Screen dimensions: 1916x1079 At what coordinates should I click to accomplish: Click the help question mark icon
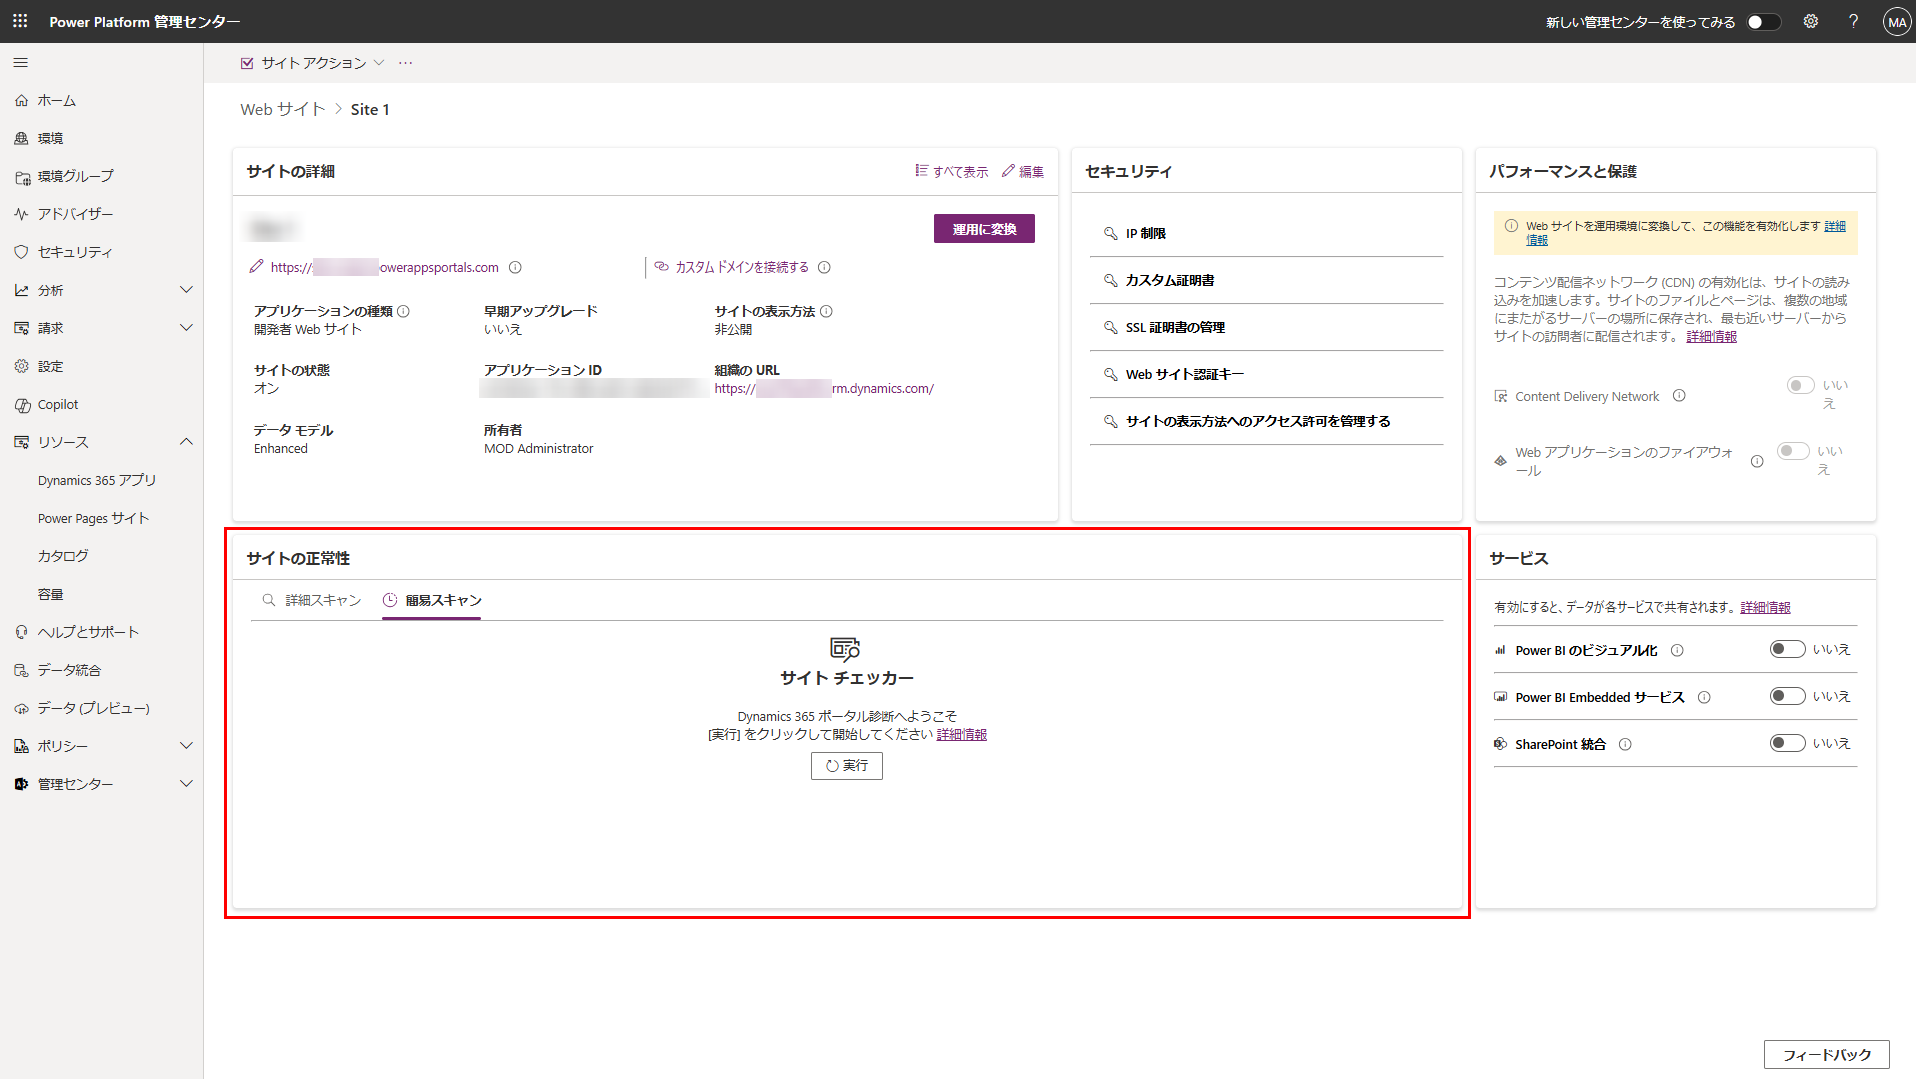tap(1853, 21)
